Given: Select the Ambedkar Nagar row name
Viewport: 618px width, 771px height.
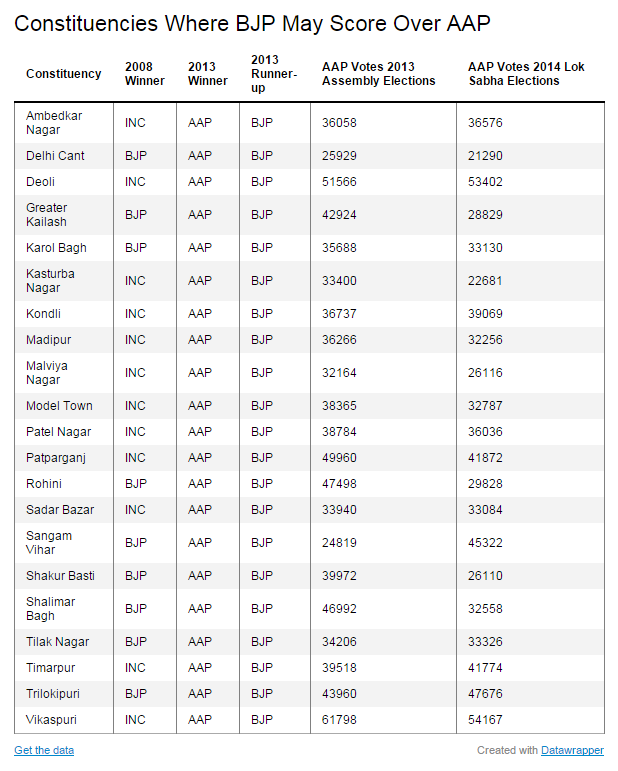Looking at the screenshot, I should pyautogui.click(x=54, y=122).
